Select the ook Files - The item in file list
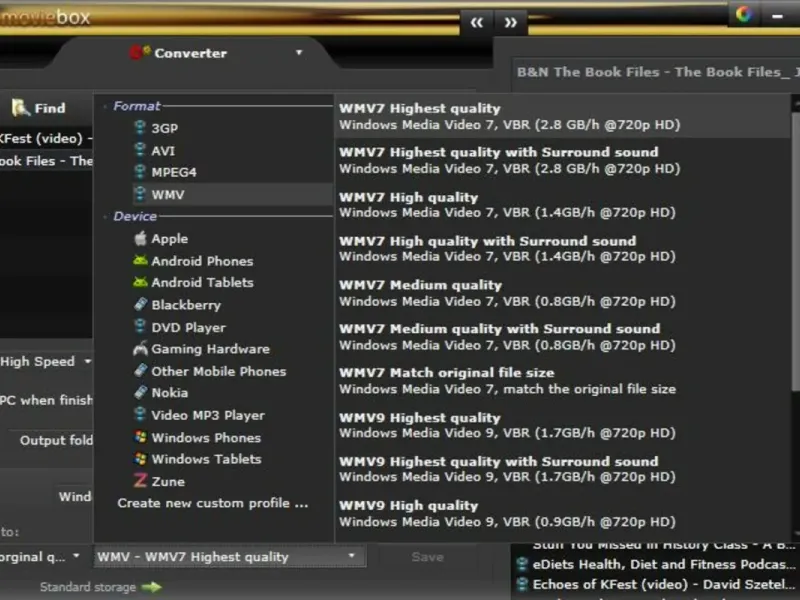 (x=46, y=161)
